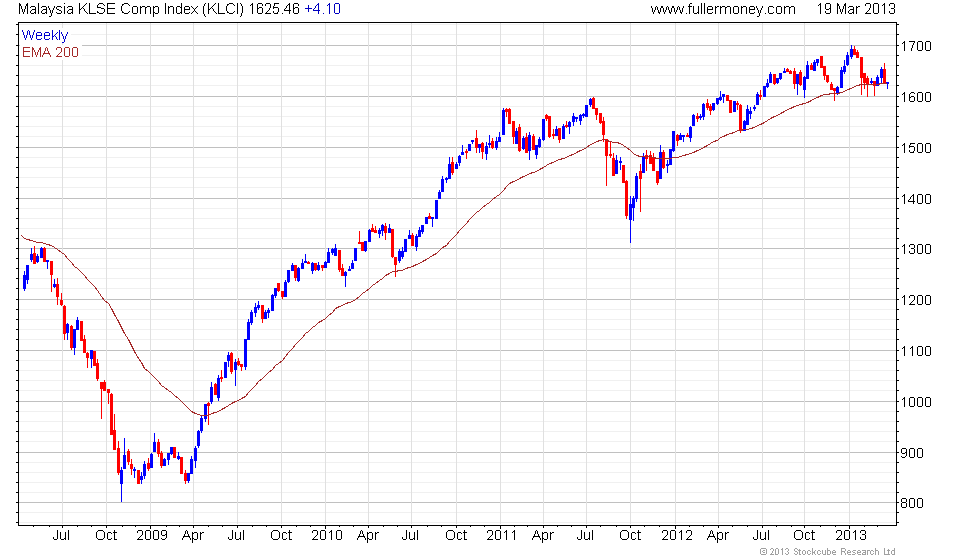980x560 pixels.
Task: Click the 1000 price axis label
Action: click(x=916, y=402)
